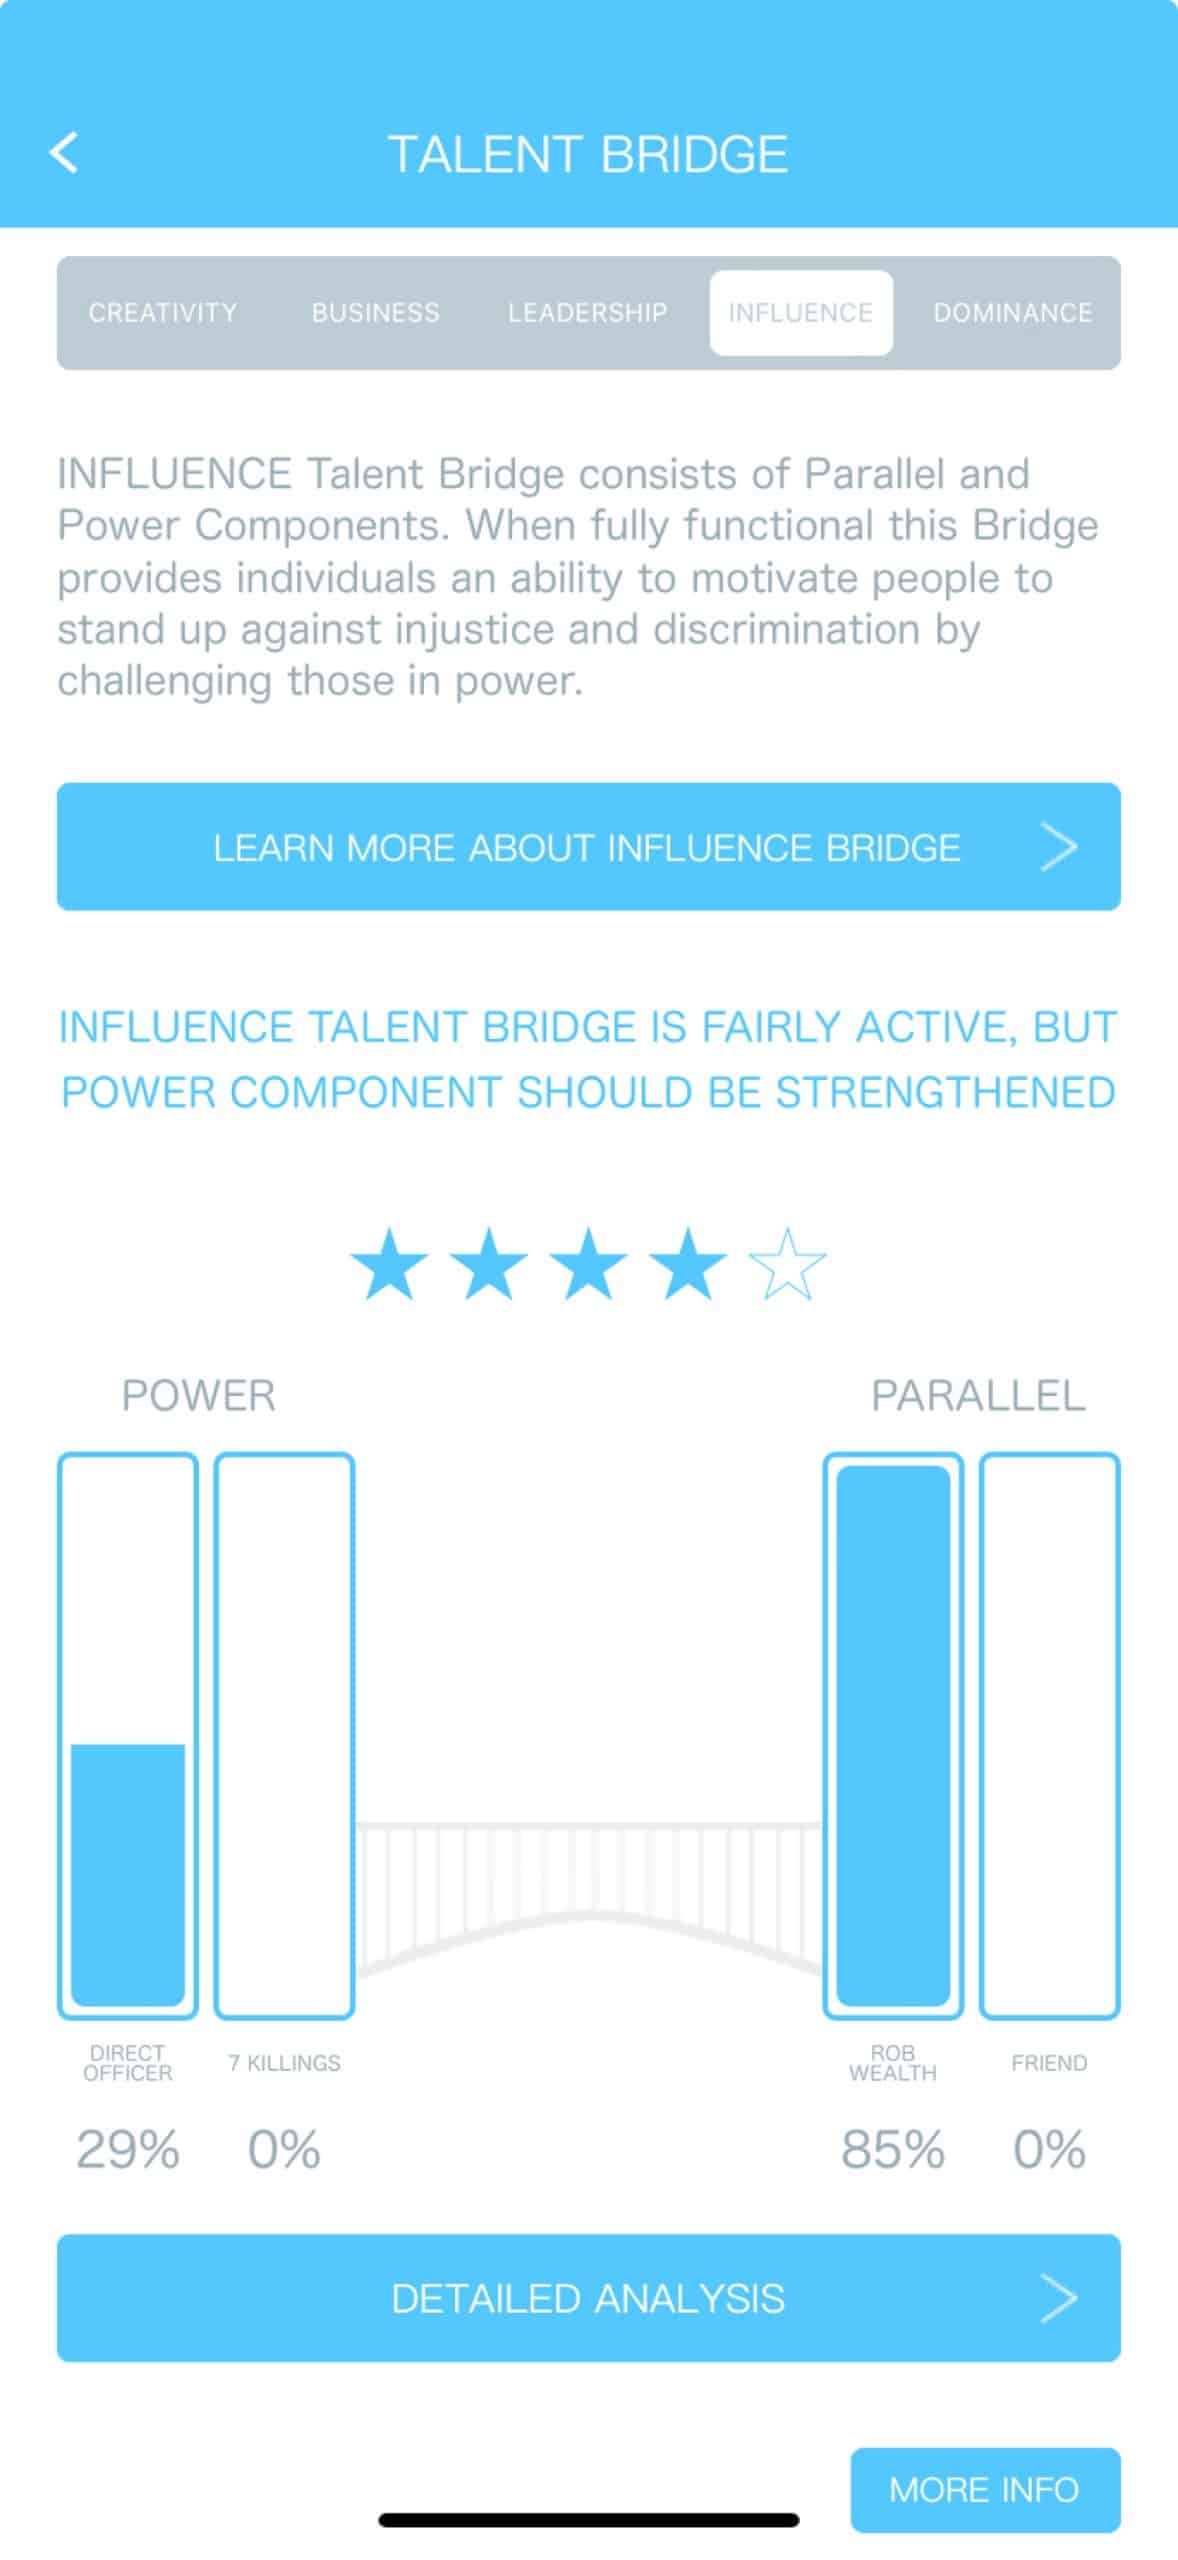Select the Rob Wealth filled bar

(x=893, y=1735)
